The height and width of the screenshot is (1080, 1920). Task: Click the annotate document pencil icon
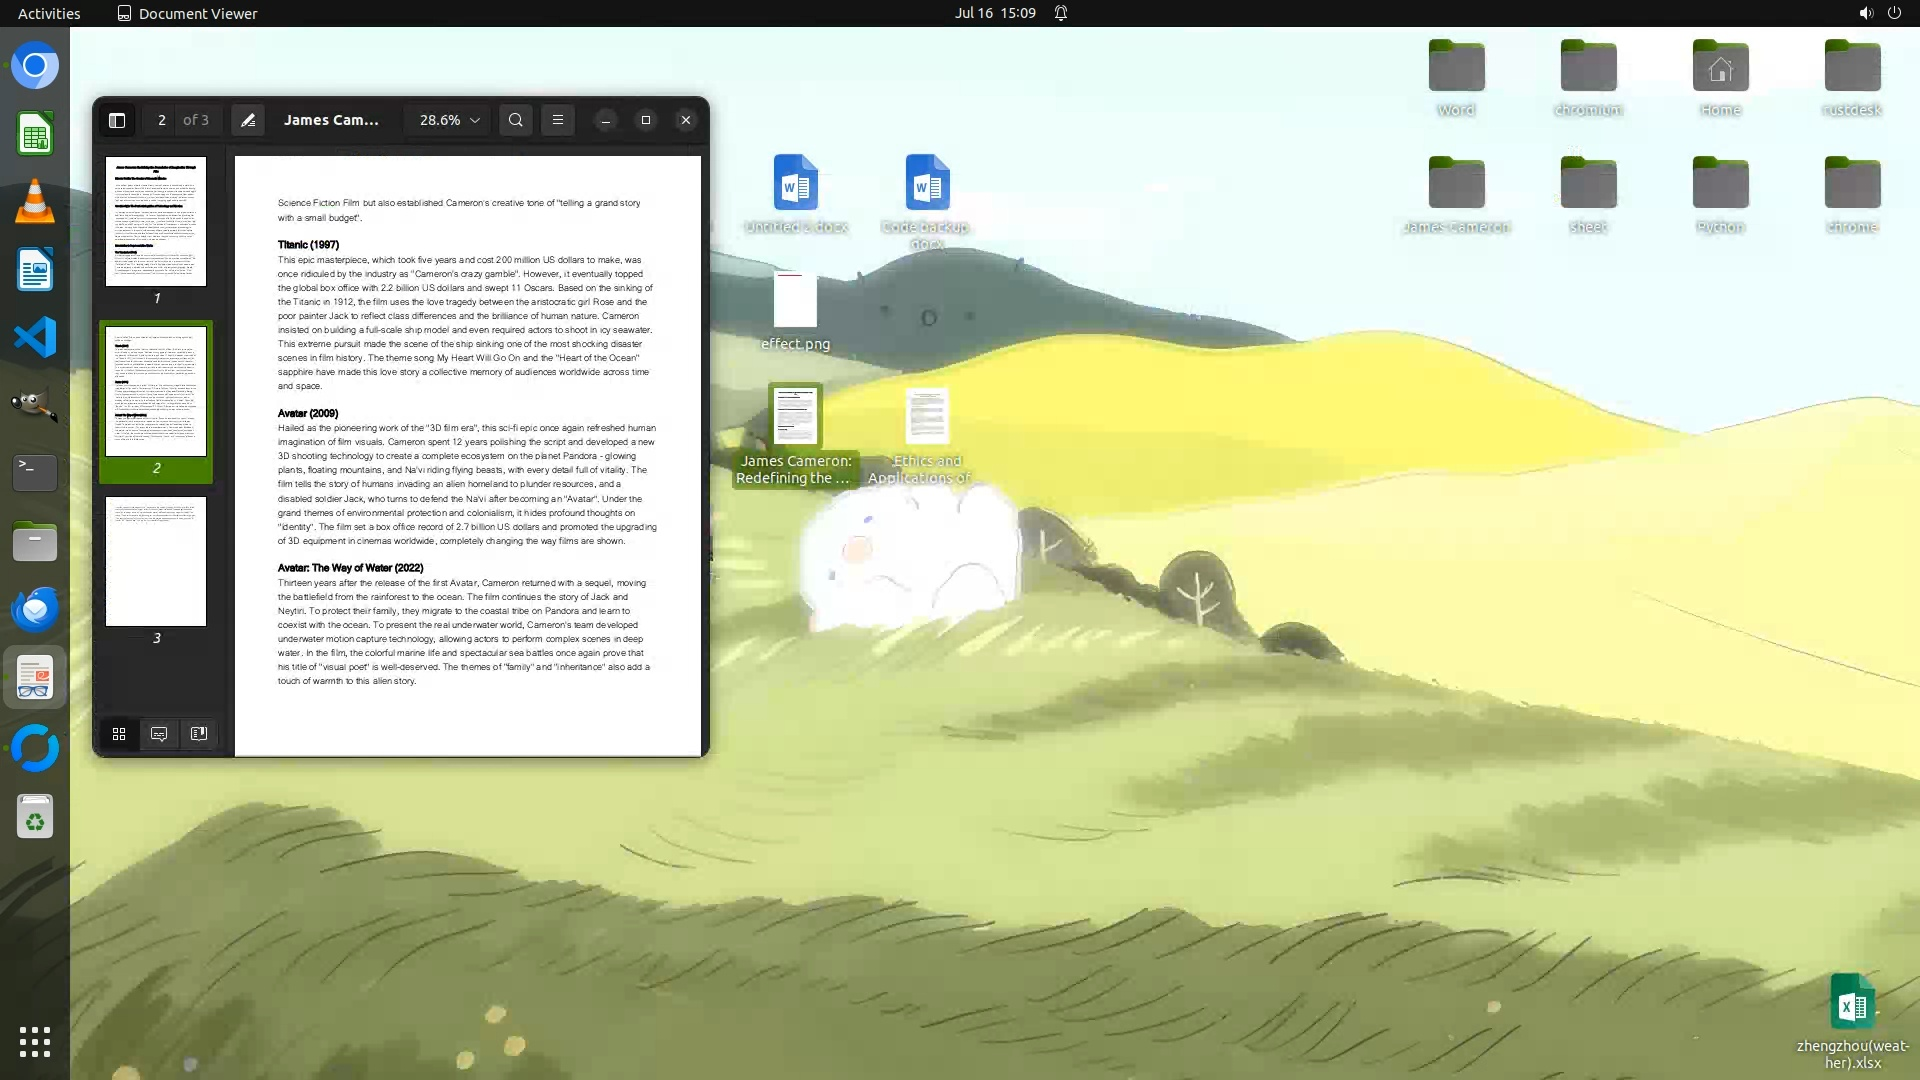point(248,120)
